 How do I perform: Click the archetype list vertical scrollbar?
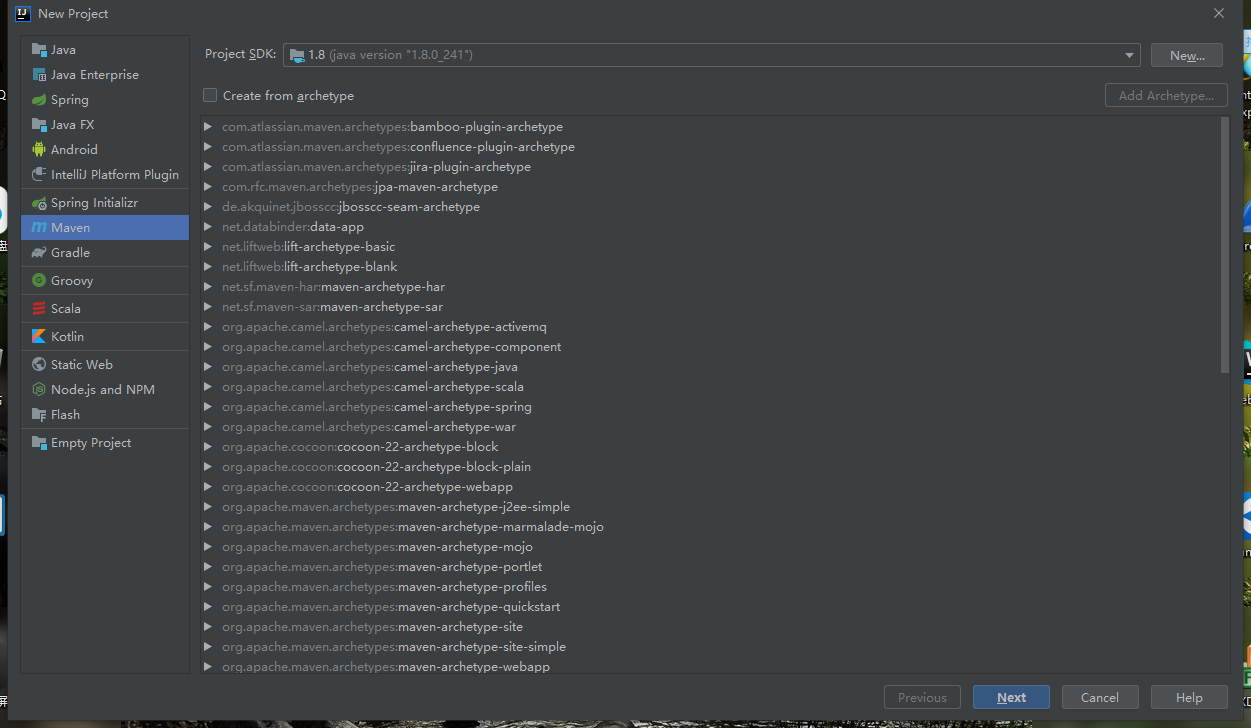pyautogui.click(x=1225, y=245)
